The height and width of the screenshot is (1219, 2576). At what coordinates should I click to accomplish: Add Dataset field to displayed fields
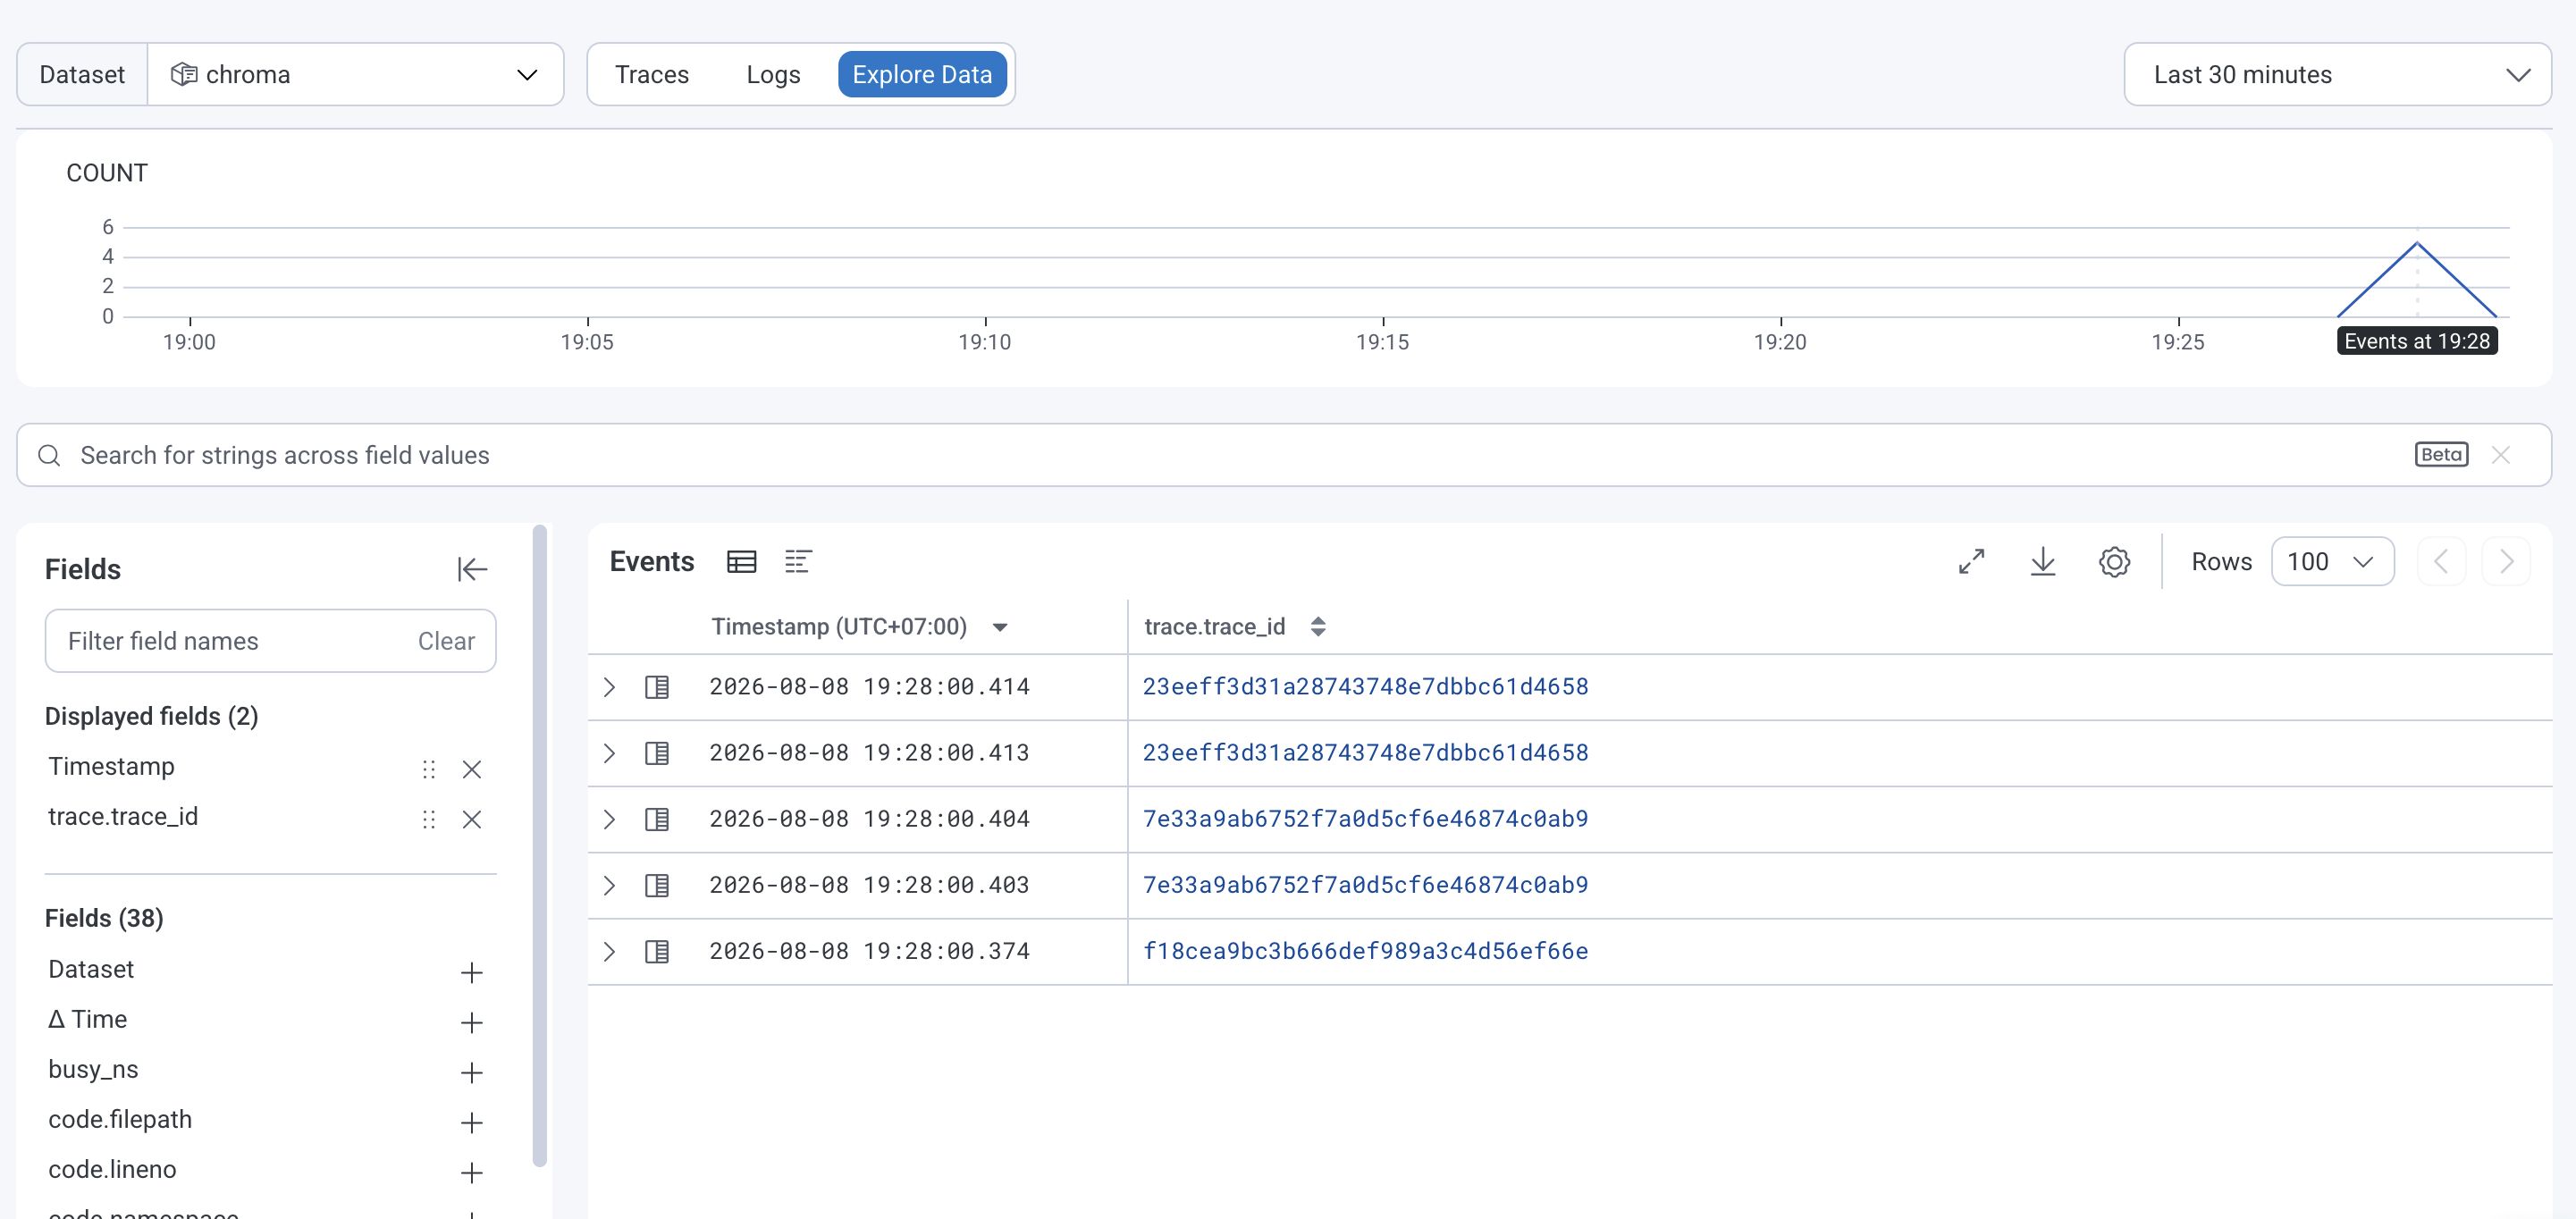pos(471,972)
